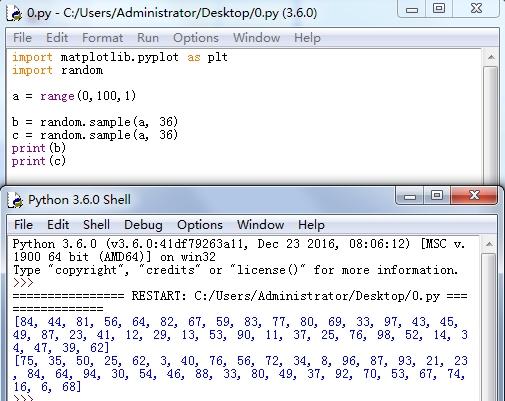Click scroll-up arrow in Shell scrollbar

coord(489,244)
